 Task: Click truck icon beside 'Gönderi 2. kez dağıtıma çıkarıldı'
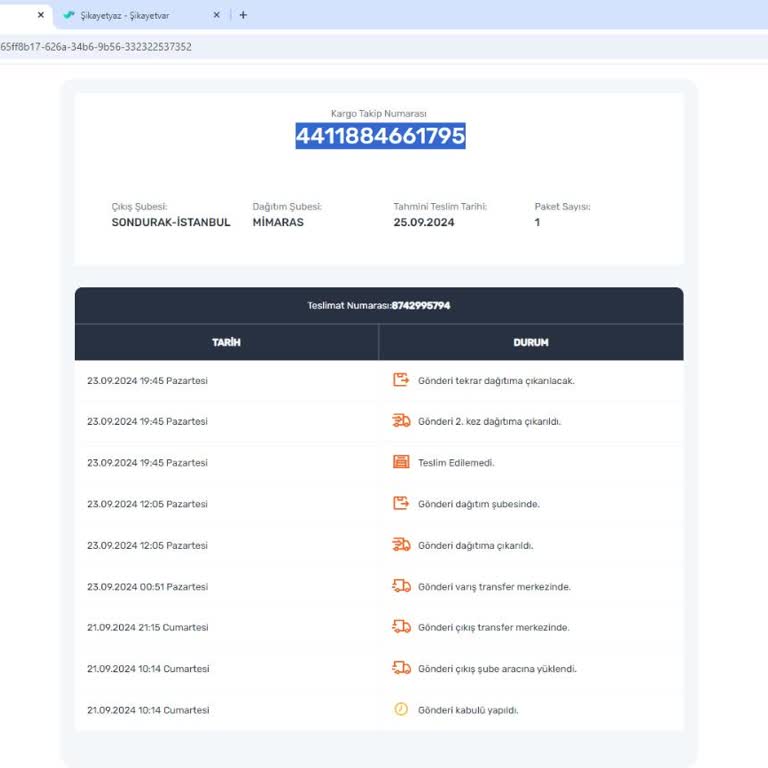click(x=401, y=421)
